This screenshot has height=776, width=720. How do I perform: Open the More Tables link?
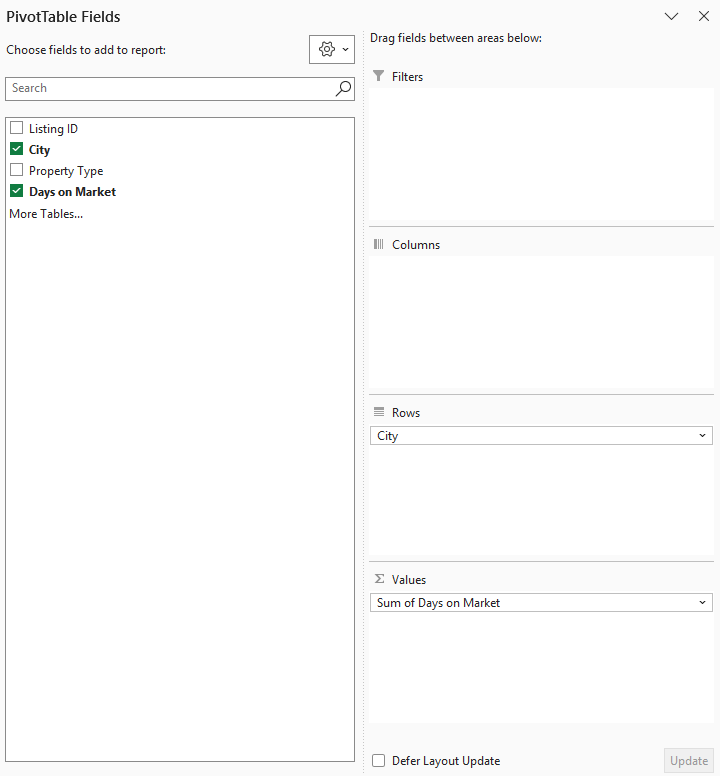46,214
